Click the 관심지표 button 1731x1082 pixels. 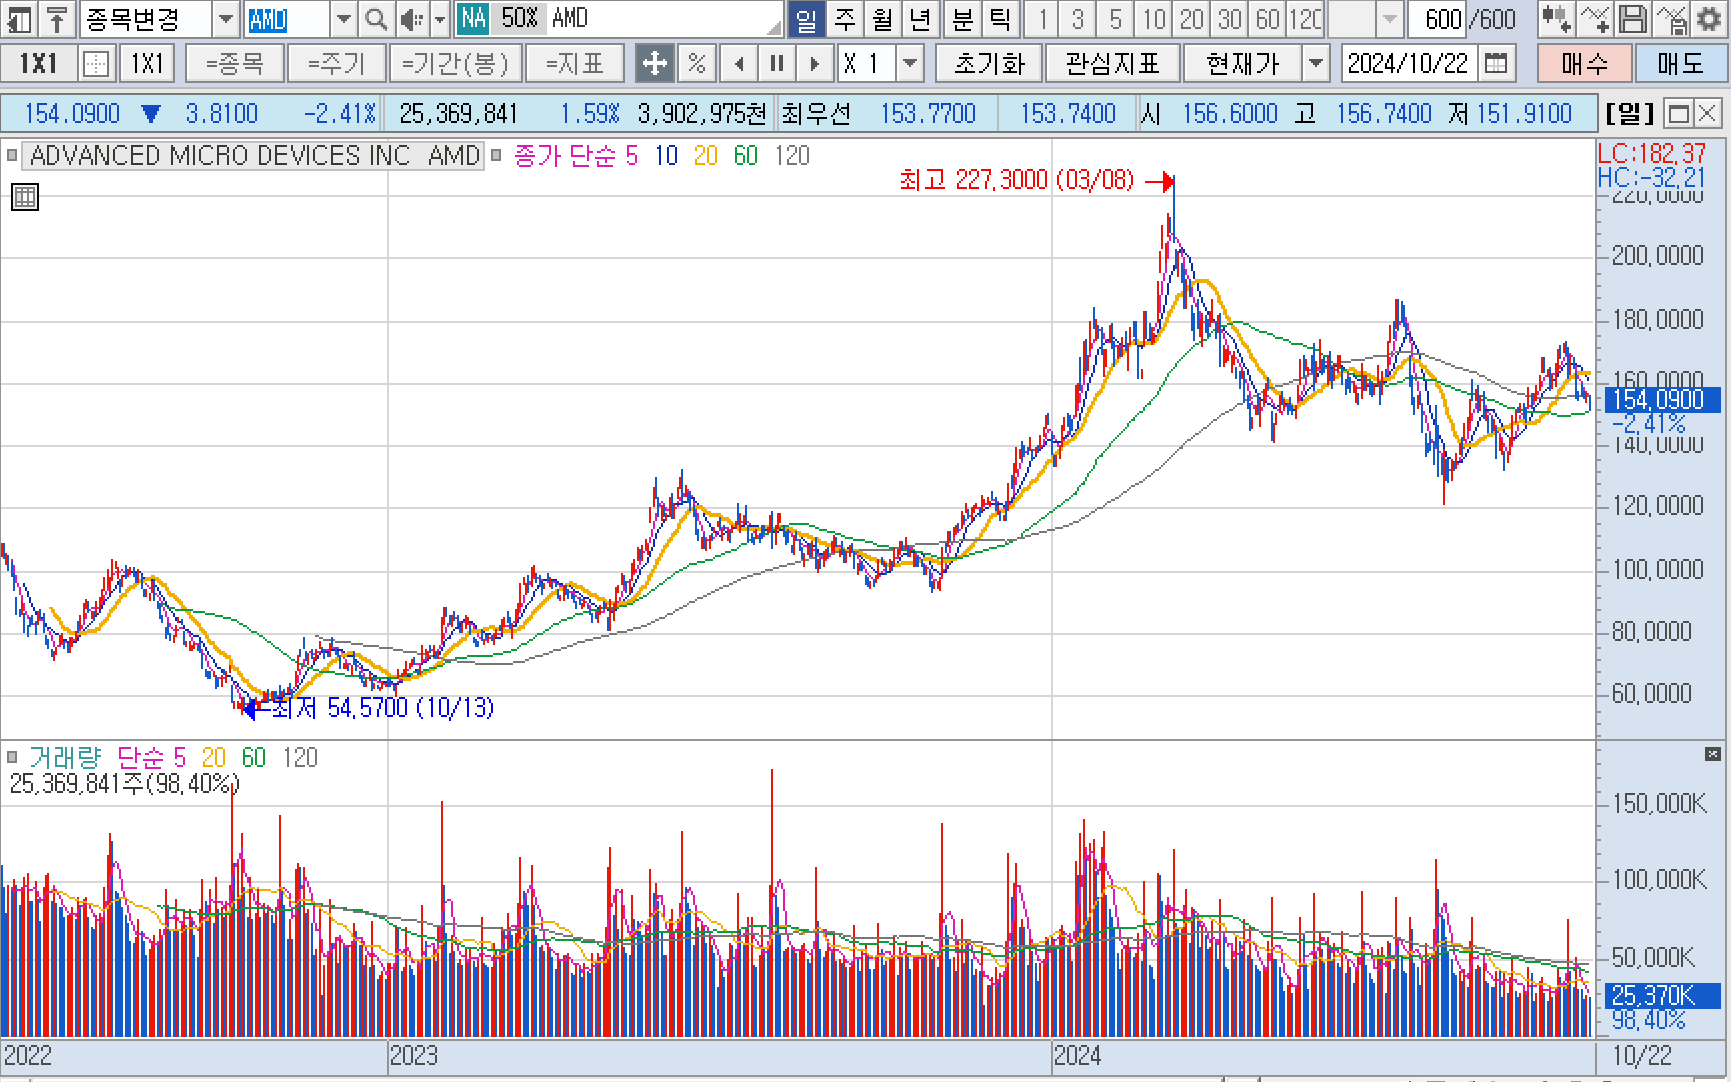point(1112,64)
